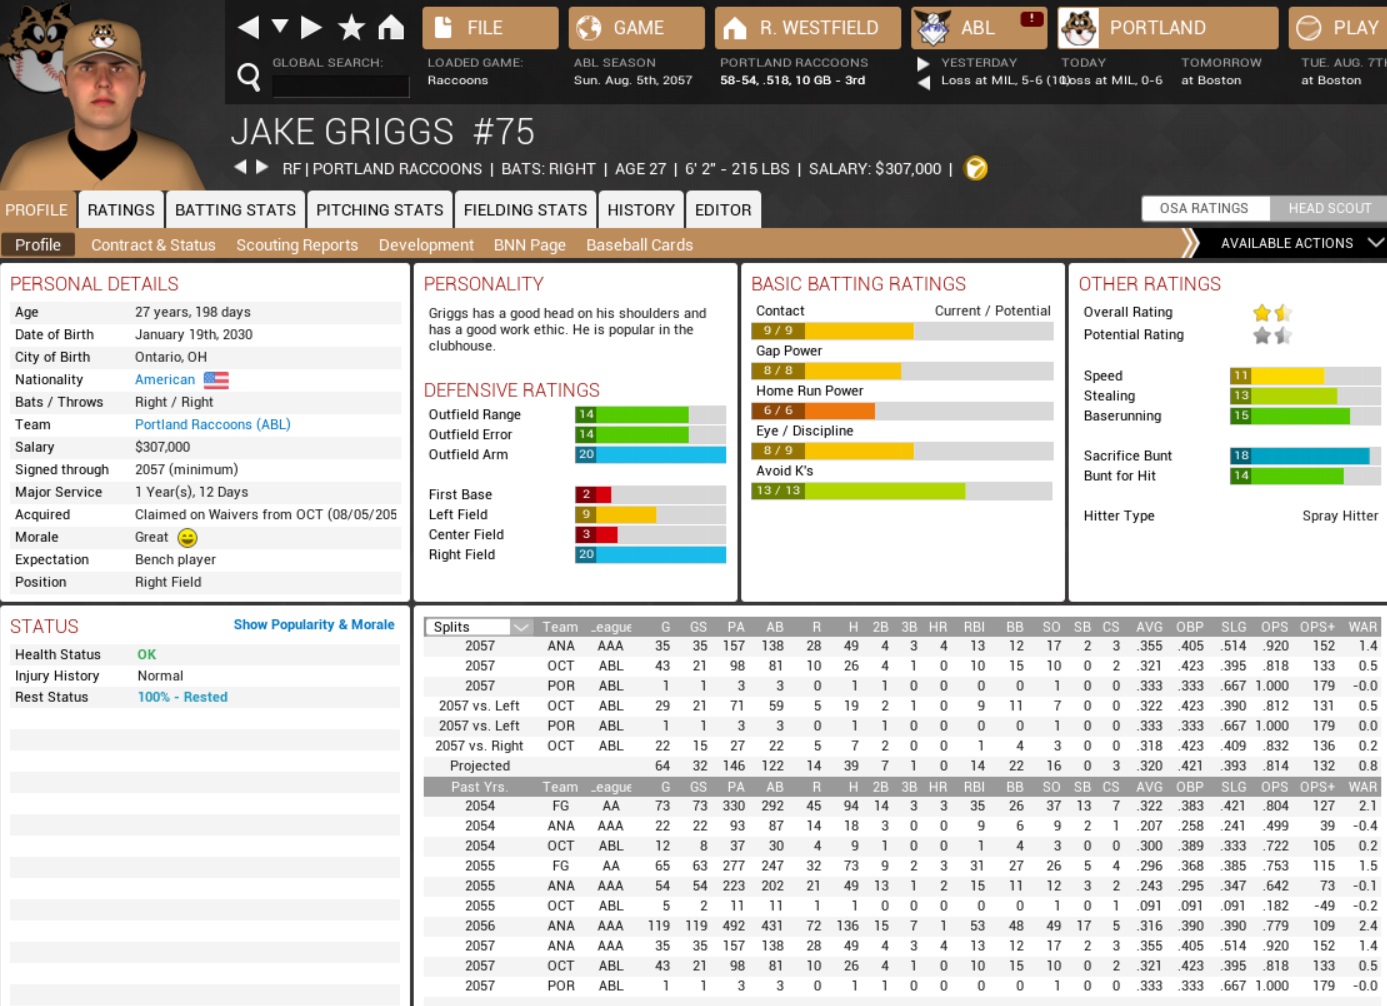Click the star bookmark icon
1387x1006 pixels.
[x=351, y=27]
